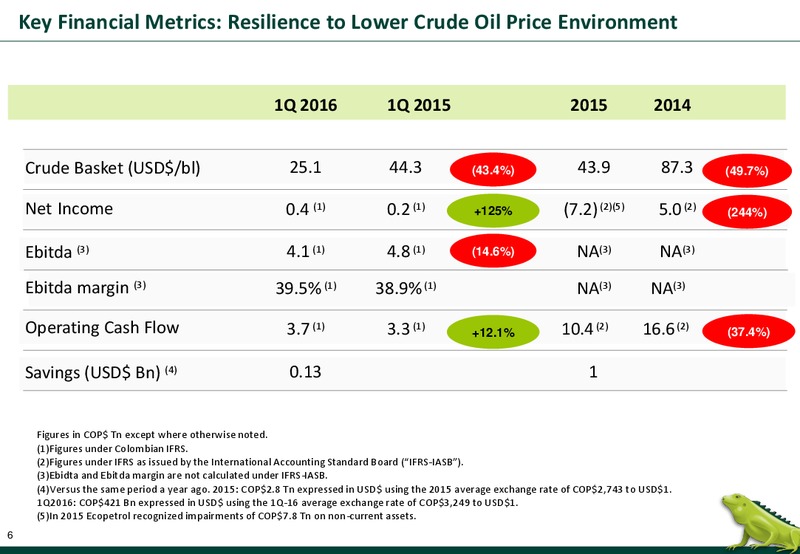The image size is (800, 554).
Task: Select the 'Ebitda margin' row label
Action: [x=86, y=288]
